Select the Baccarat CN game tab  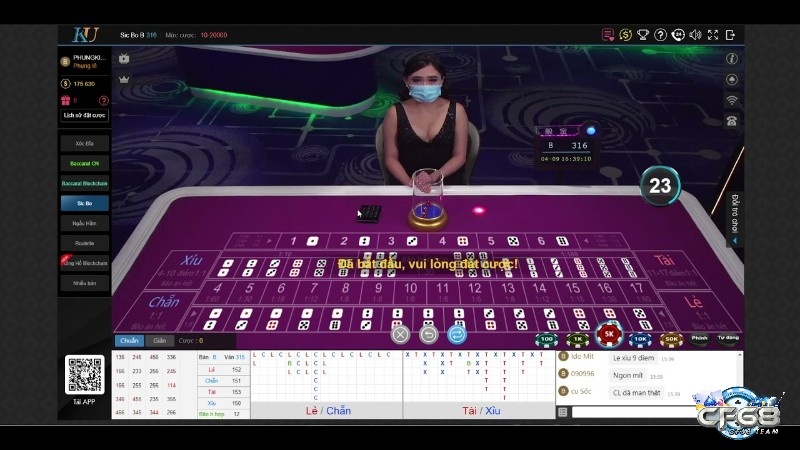pos(85,163)
